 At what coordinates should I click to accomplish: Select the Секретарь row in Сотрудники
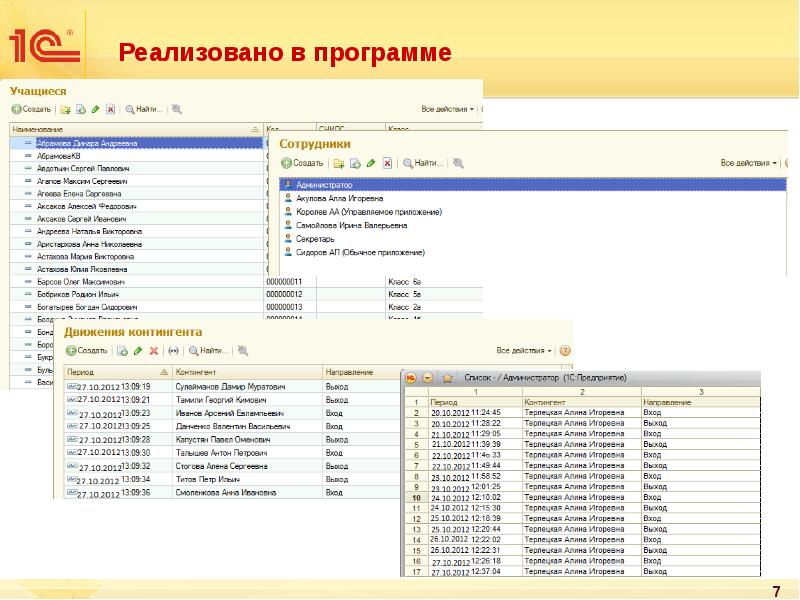tap(533, 239)
